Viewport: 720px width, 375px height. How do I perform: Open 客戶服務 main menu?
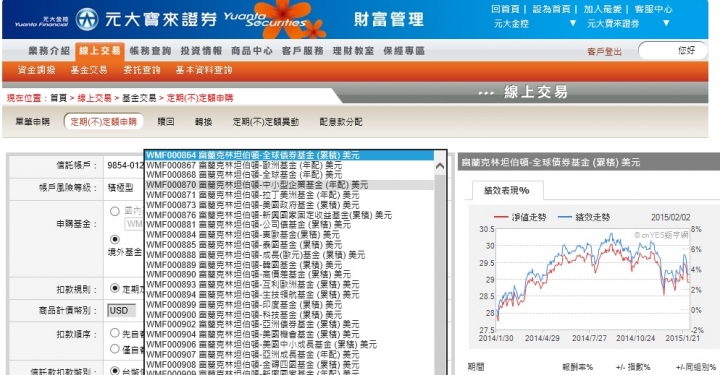pyautogui.click(x=303, y=51)
